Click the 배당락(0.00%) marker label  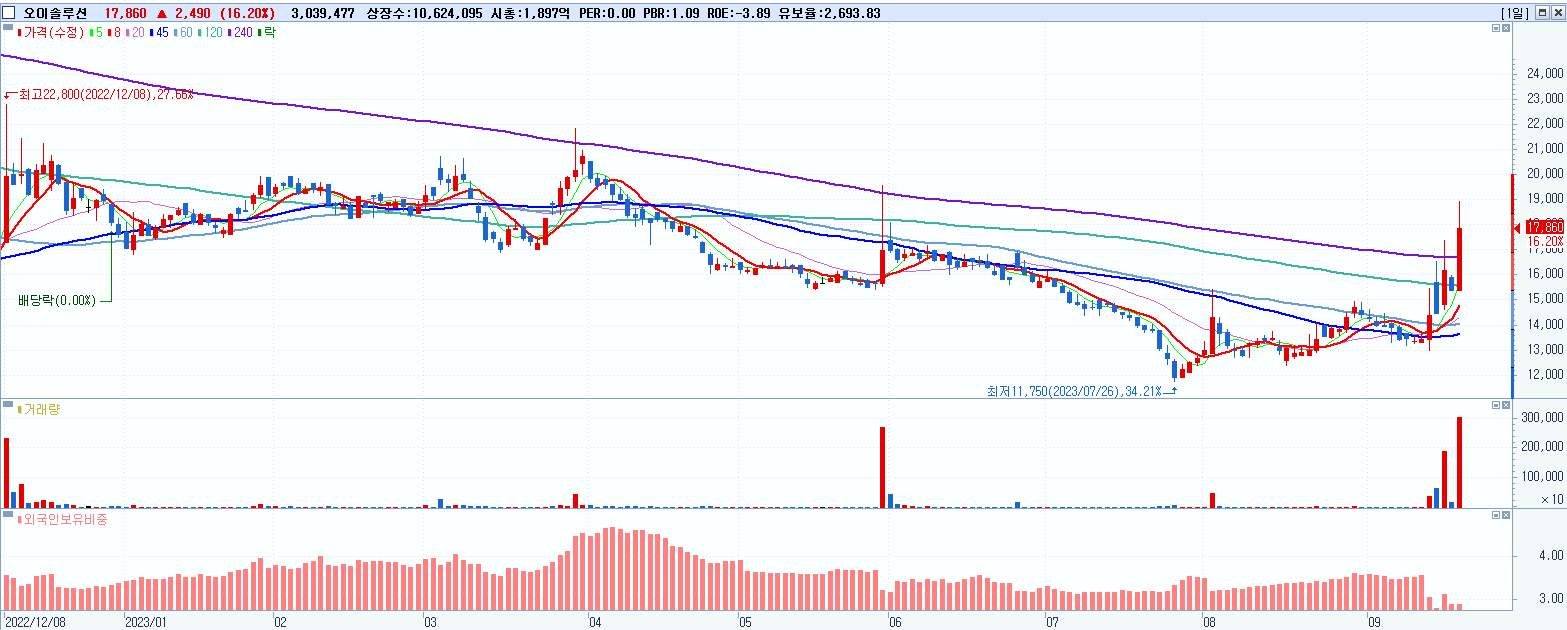point(56,300)
